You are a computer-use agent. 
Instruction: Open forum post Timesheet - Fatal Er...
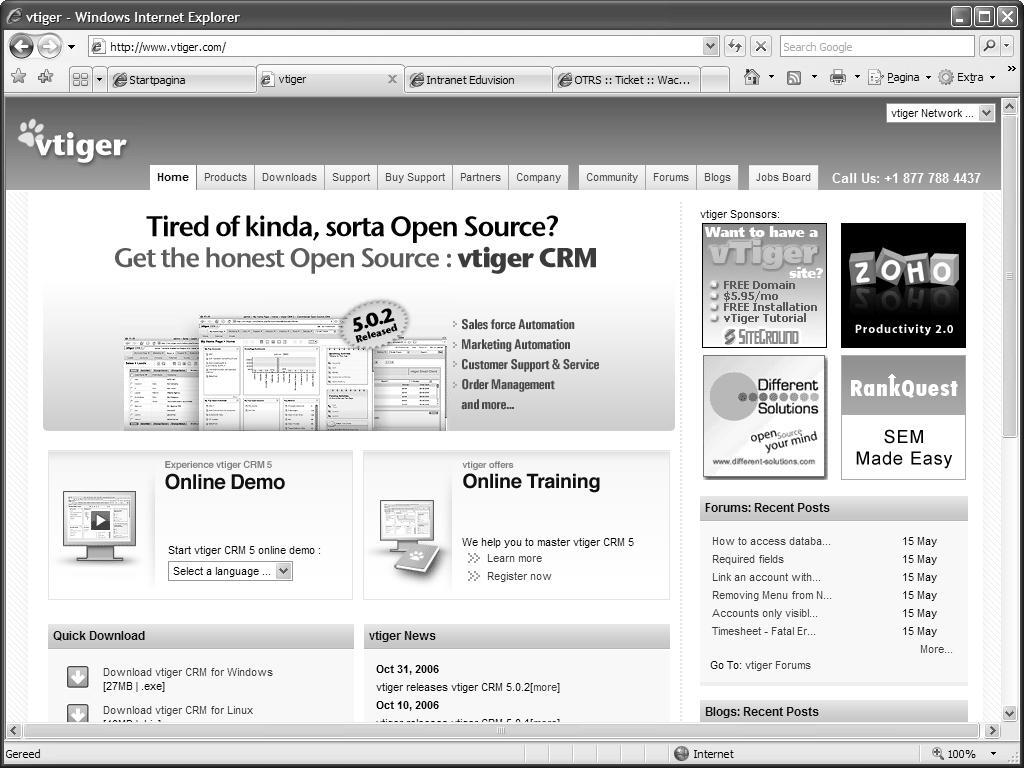763,632
